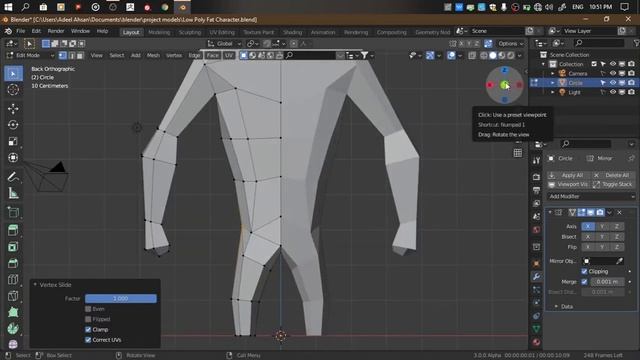Open the Modifier properties wrench tab
Viewport: 640px width, 360px height.
[x=536, y=276]
